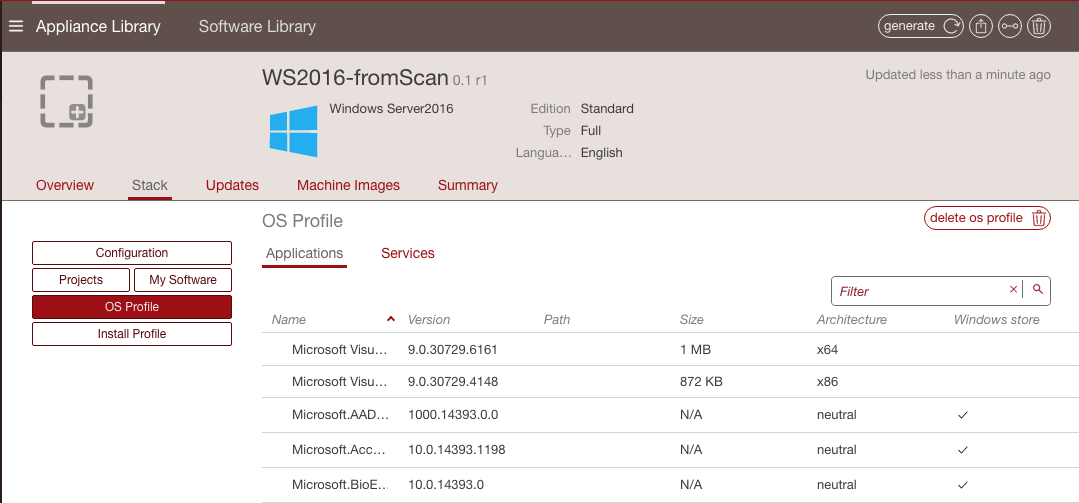
Task: Click version 10.0.14393.1198
Action: (x=457, y=450)
